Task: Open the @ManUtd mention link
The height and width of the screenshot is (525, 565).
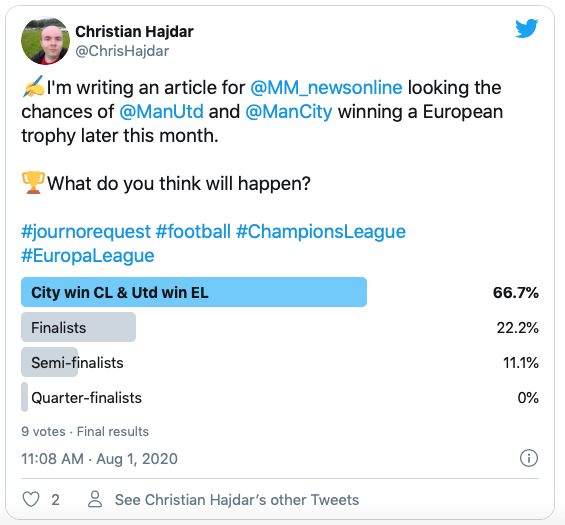Action: (x=161, y=111)
